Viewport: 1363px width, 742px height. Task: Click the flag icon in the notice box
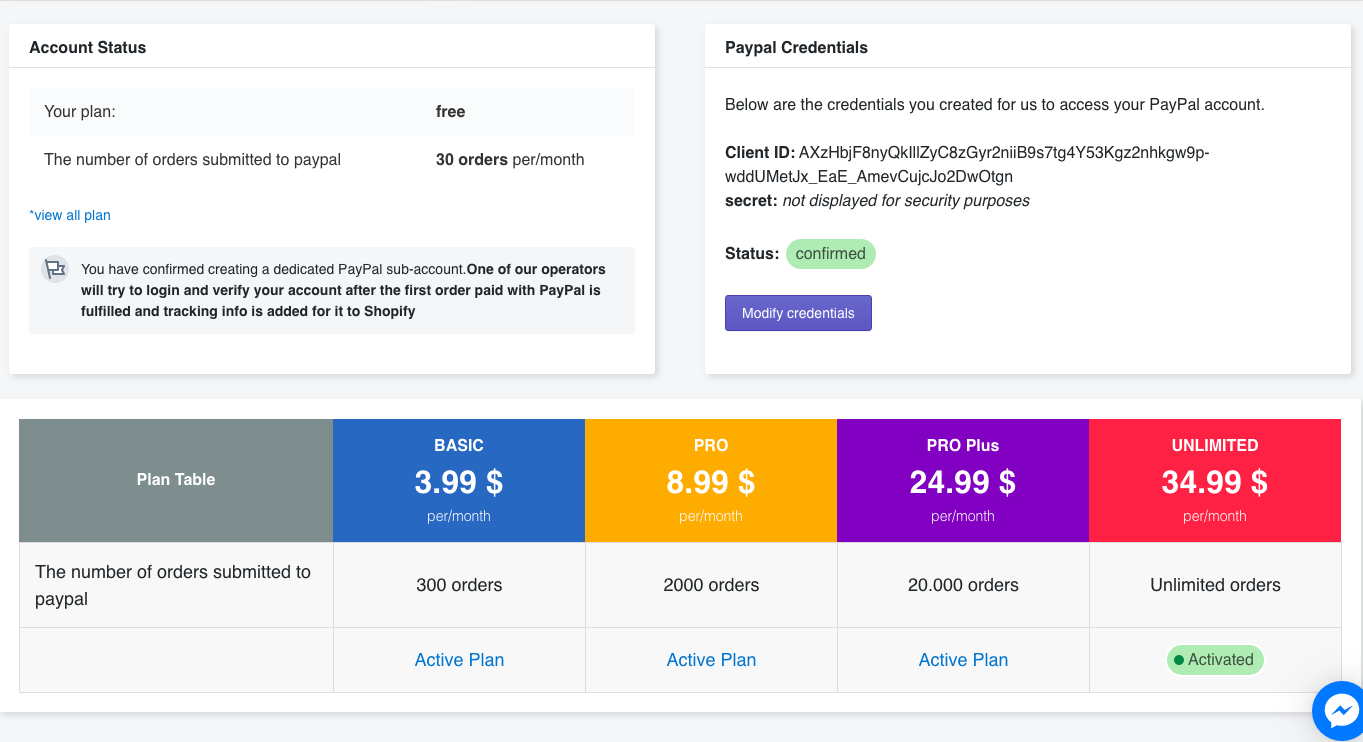pos(55,269)
